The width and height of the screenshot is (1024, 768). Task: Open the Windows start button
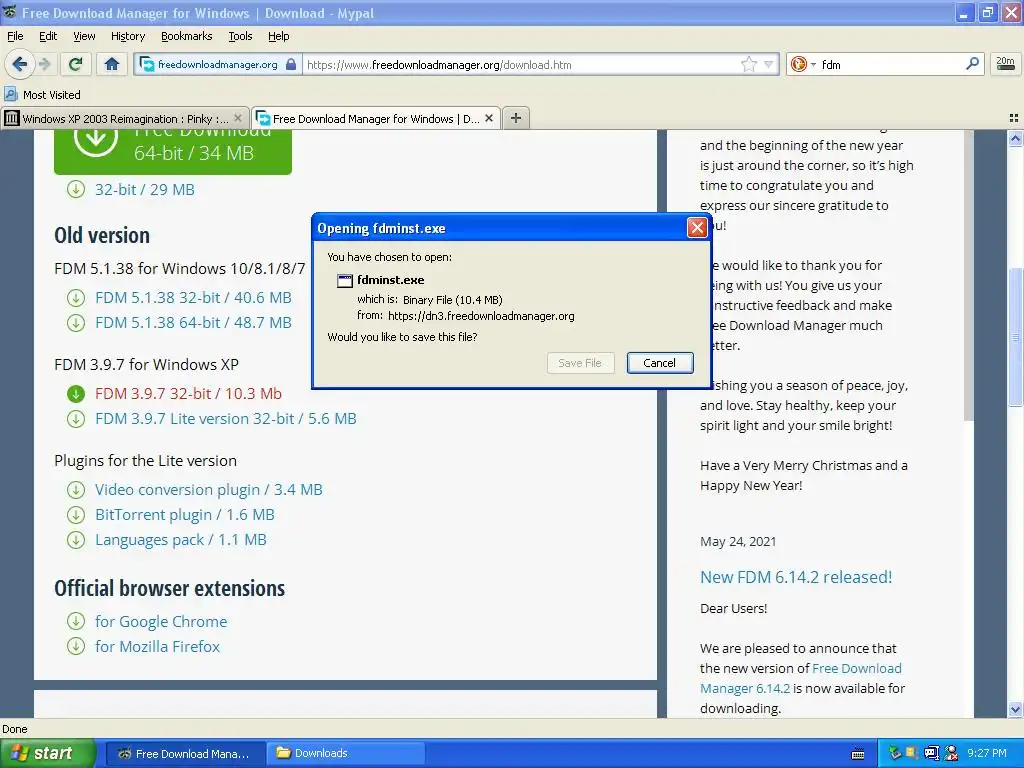47,753
